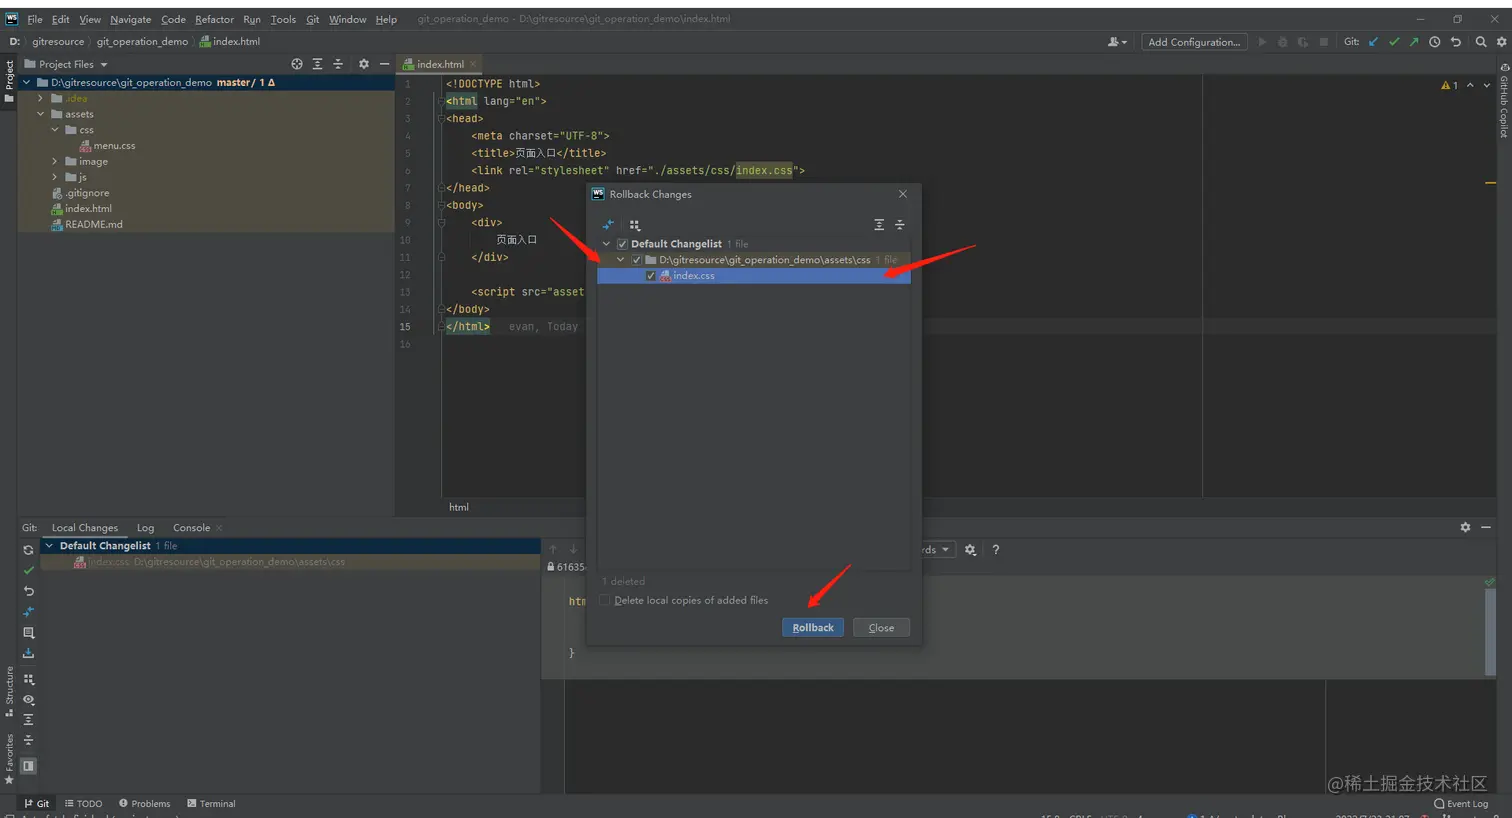Open Git Show History clock icon
This screenshot has width=1512, height=818.
point(1435,42)
